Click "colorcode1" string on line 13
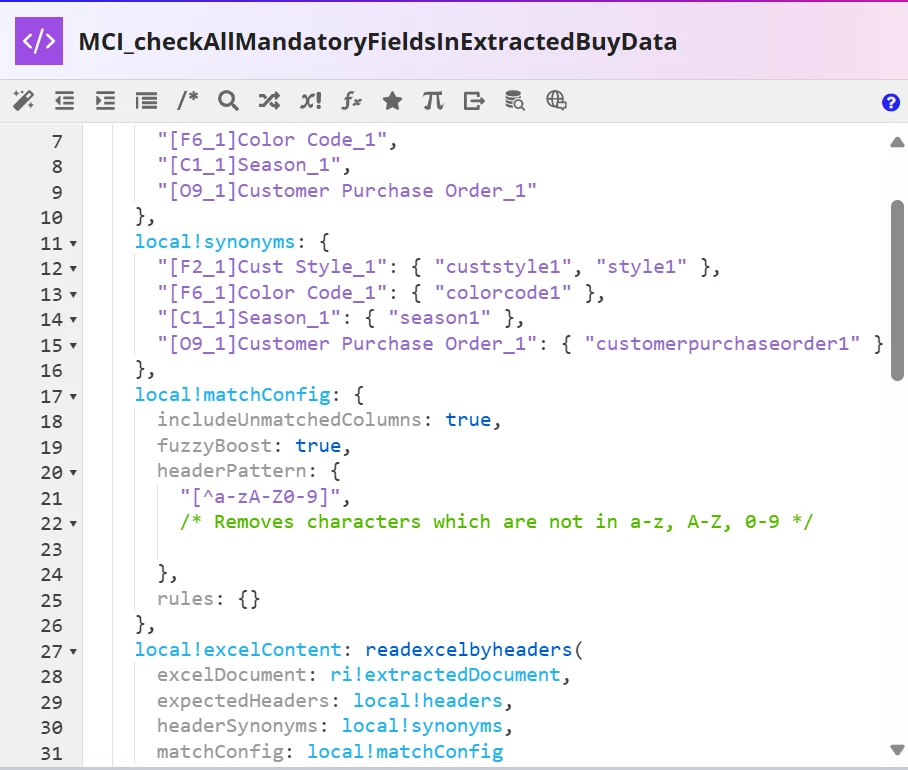 tap(503, 293)
